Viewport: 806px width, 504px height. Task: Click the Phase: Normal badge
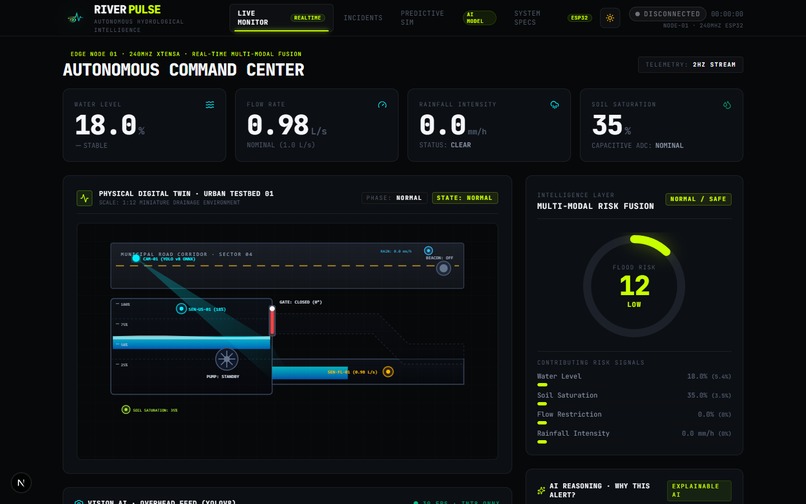394,198
